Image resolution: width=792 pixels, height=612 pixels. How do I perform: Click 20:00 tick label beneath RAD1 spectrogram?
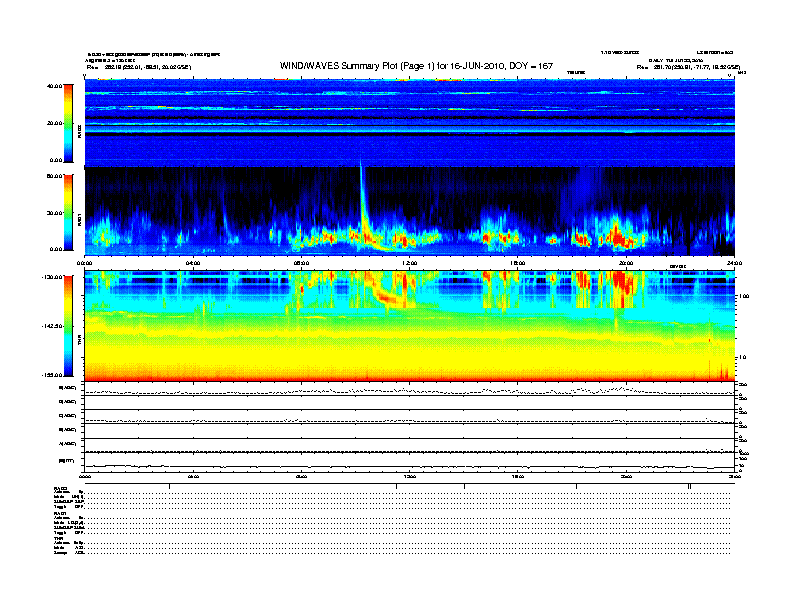[626, 263]
